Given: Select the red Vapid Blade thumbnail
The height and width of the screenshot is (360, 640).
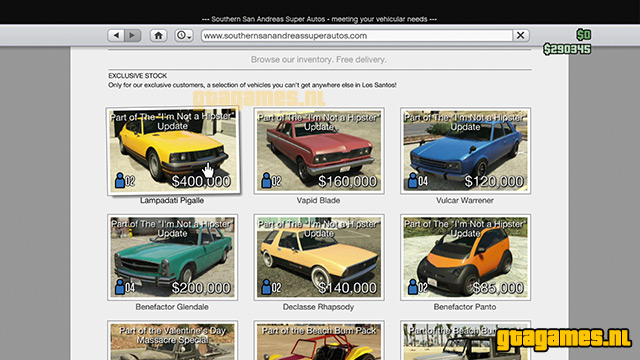Looking at the screenshot, I should tap(319, 151).
